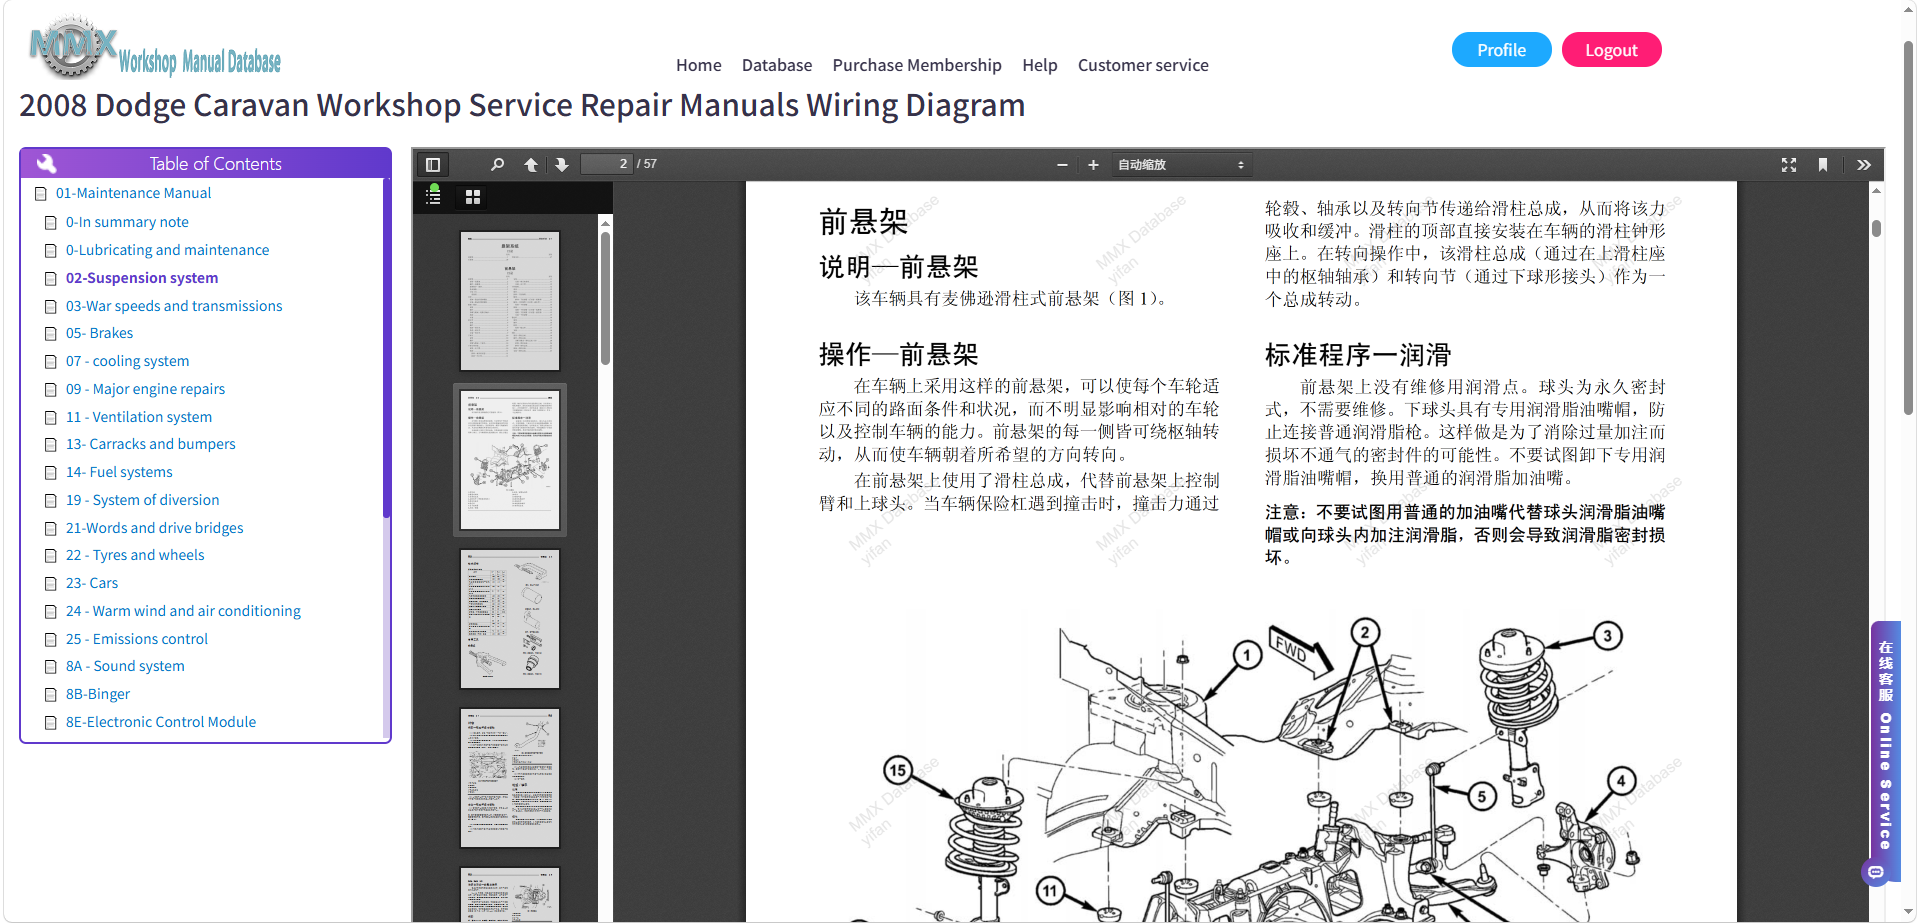
Task: Open the Database menu item
Action: tap(777, 65)
